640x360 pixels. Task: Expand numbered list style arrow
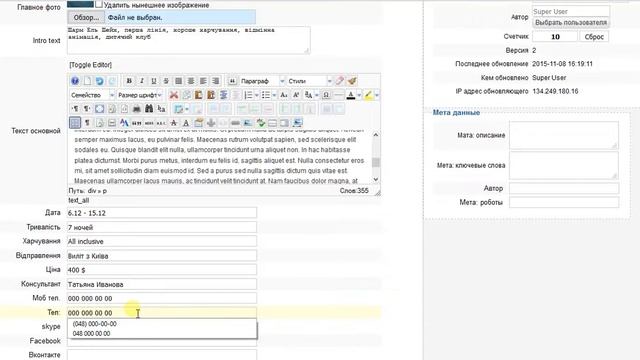tap(257, 95)
